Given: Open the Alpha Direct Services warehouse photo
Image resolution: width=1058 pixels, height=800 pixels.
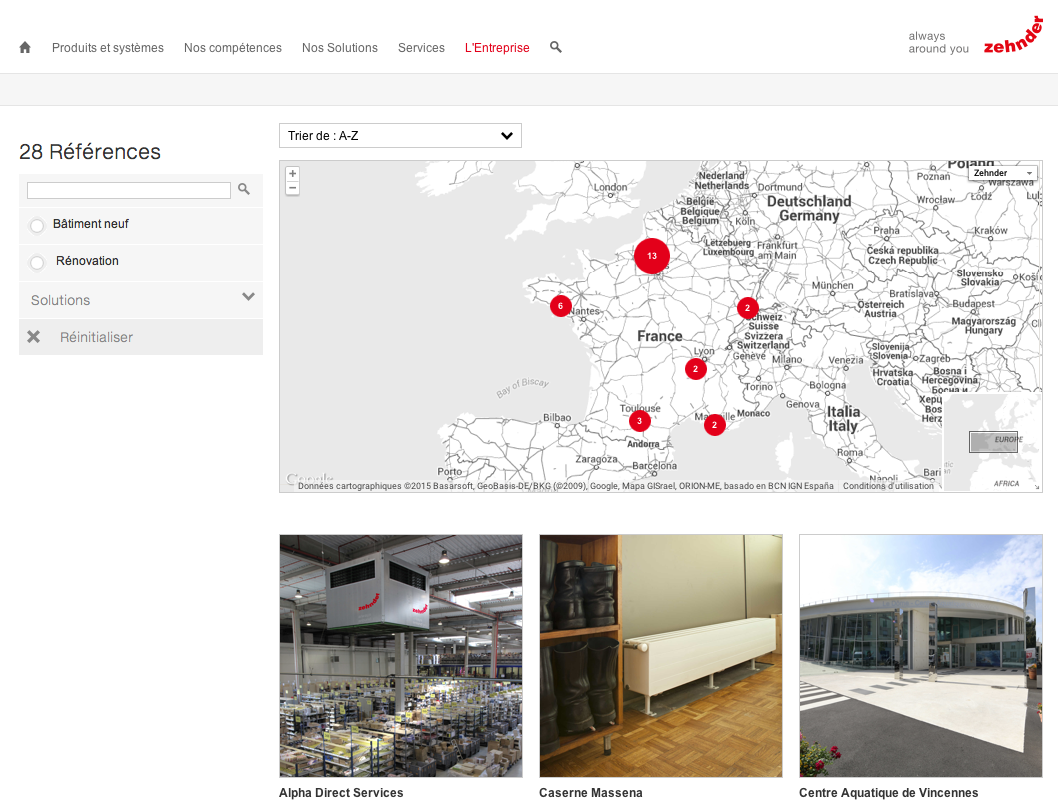Looking at the screenshot, I should 401,656.
